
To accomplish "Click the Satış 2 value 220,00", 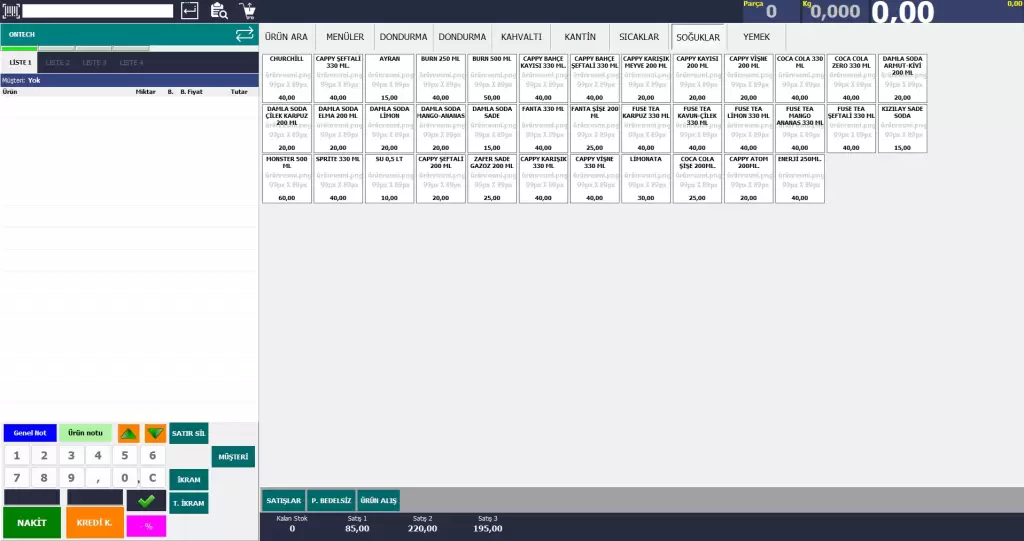I will (x=423, y=529).
